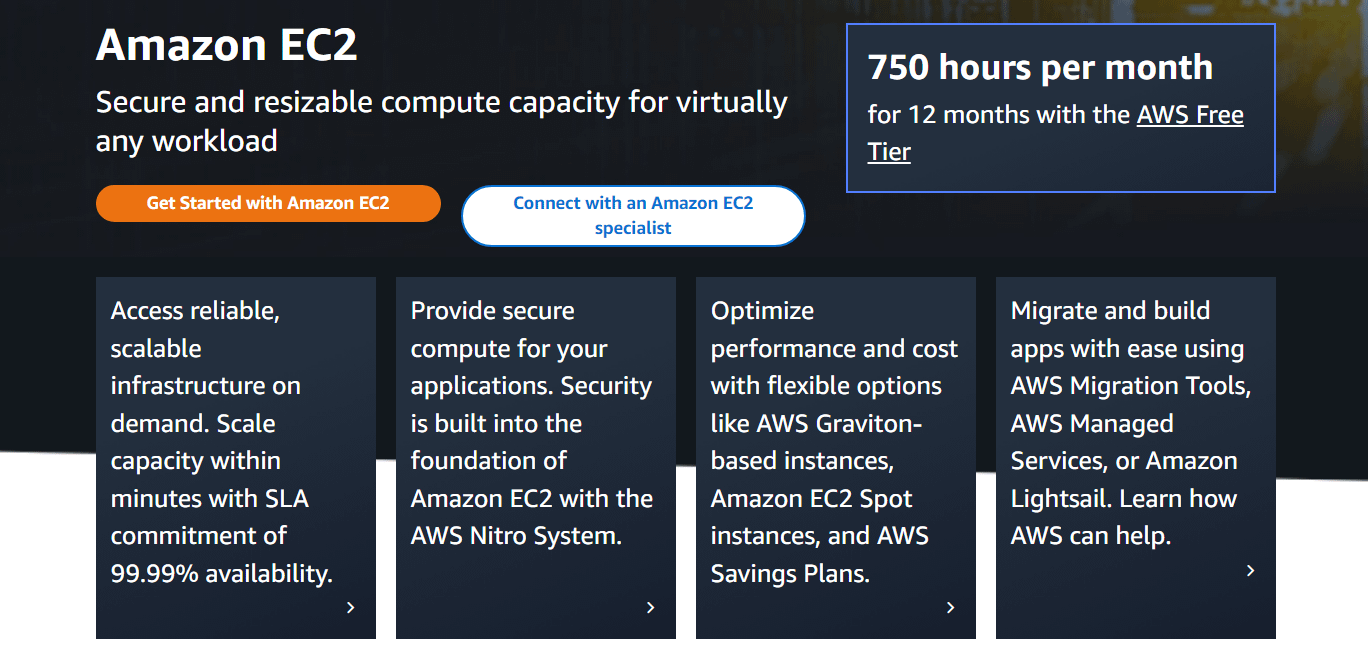Viewport: 1368px width, 662px height.
Task: Click the Amazon EC2 Spot instances text
Action: (812, 517)
